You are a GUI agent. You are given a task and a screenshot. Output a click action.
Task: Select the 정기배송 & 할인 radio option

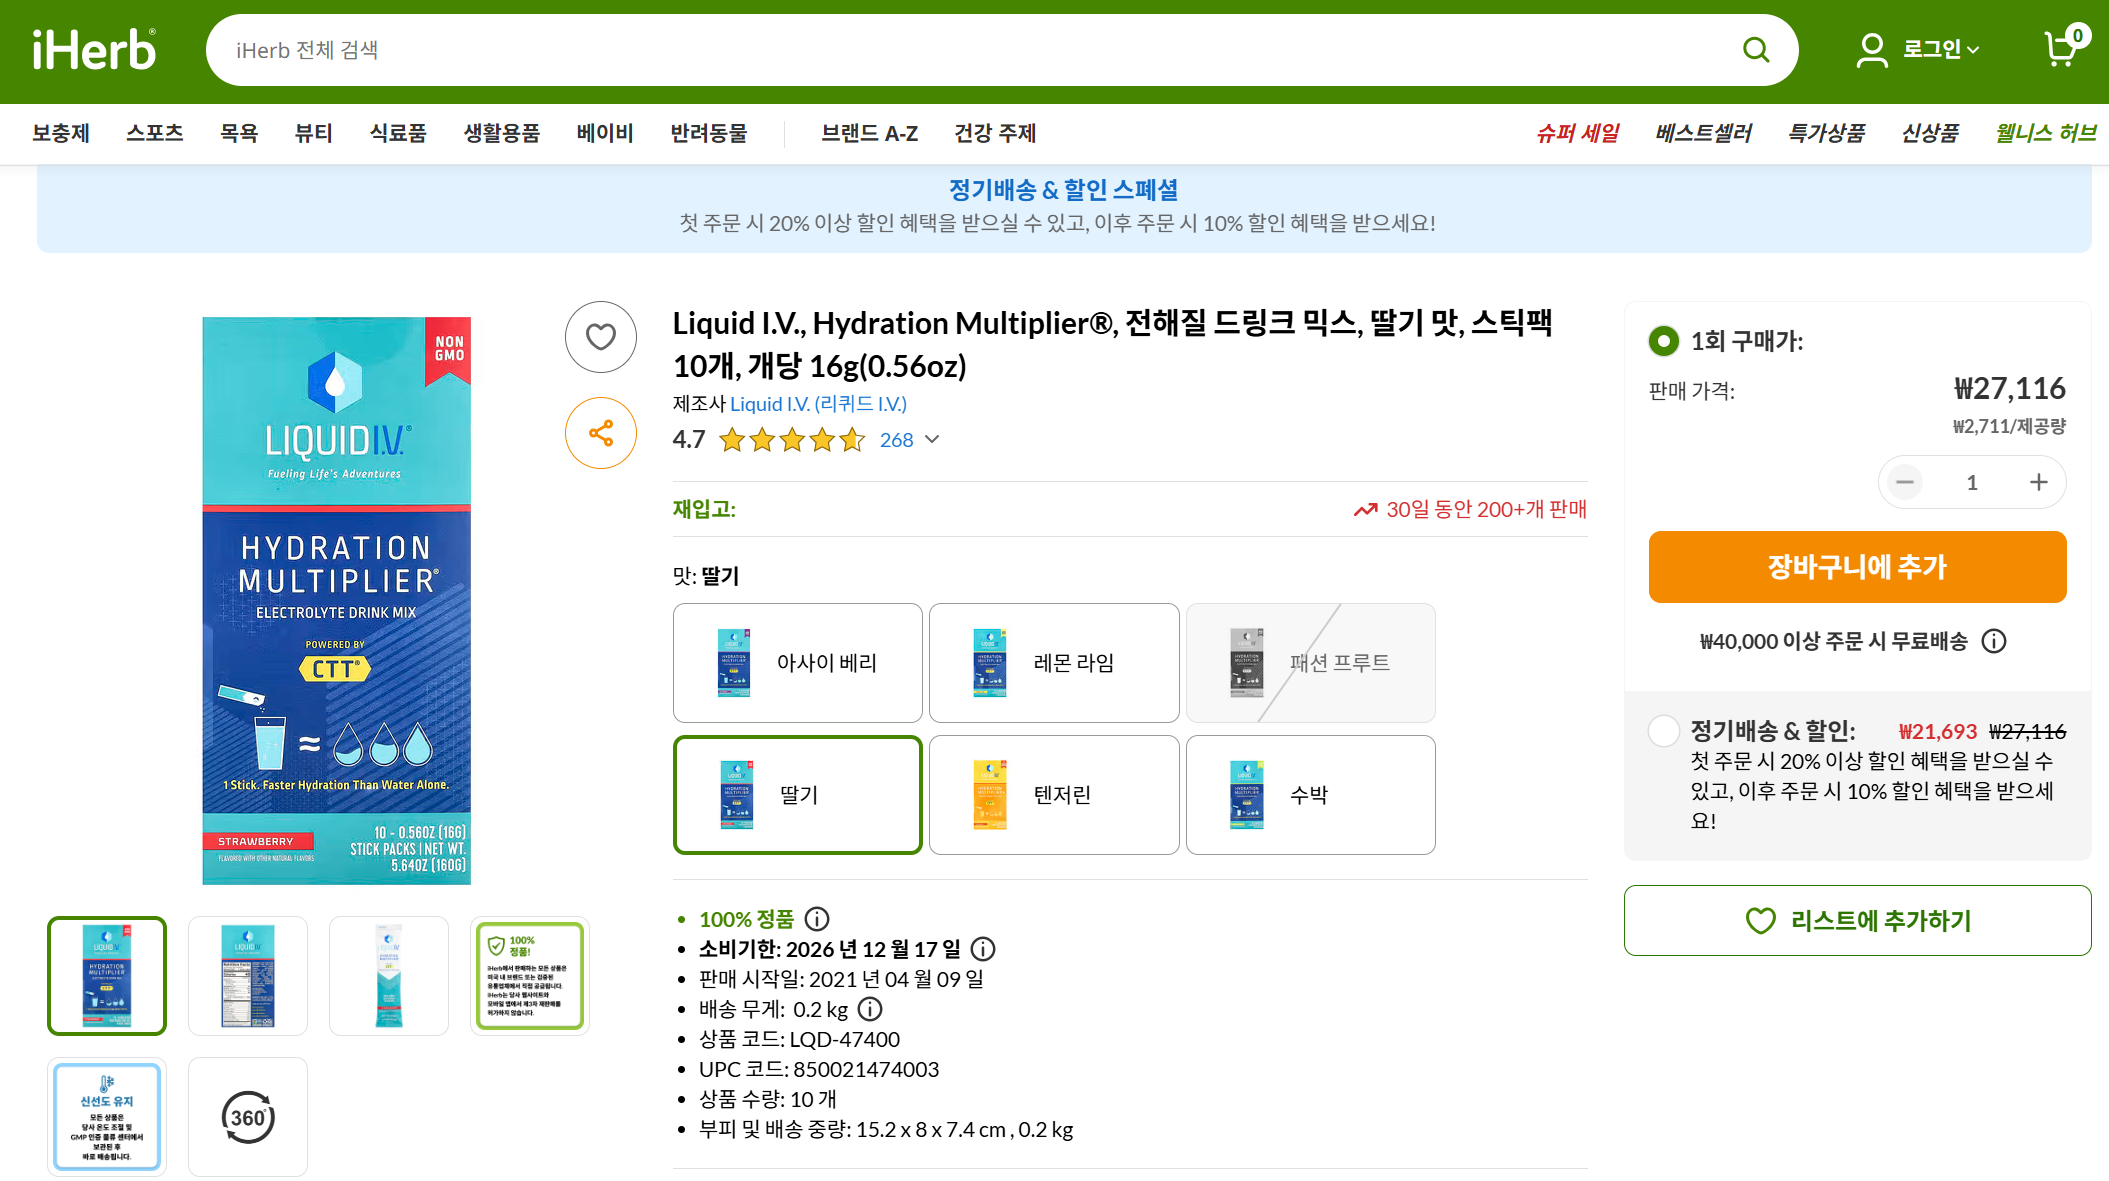1663,731
